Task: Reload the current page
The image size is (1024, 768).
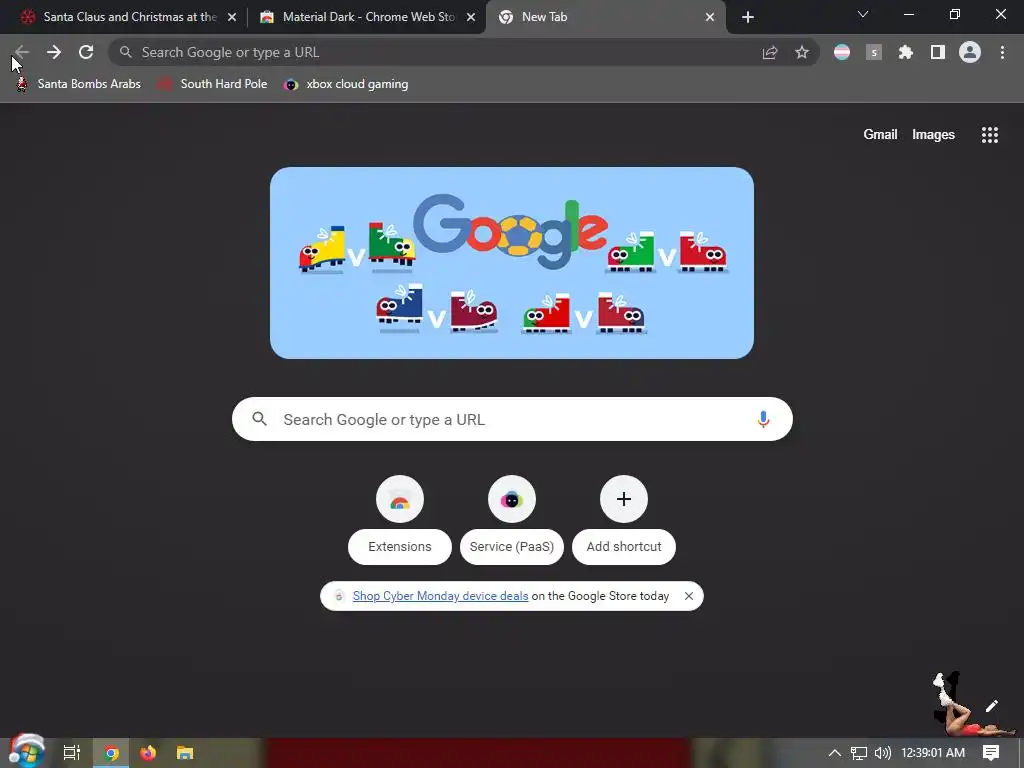Action: (x=86, y=52)
